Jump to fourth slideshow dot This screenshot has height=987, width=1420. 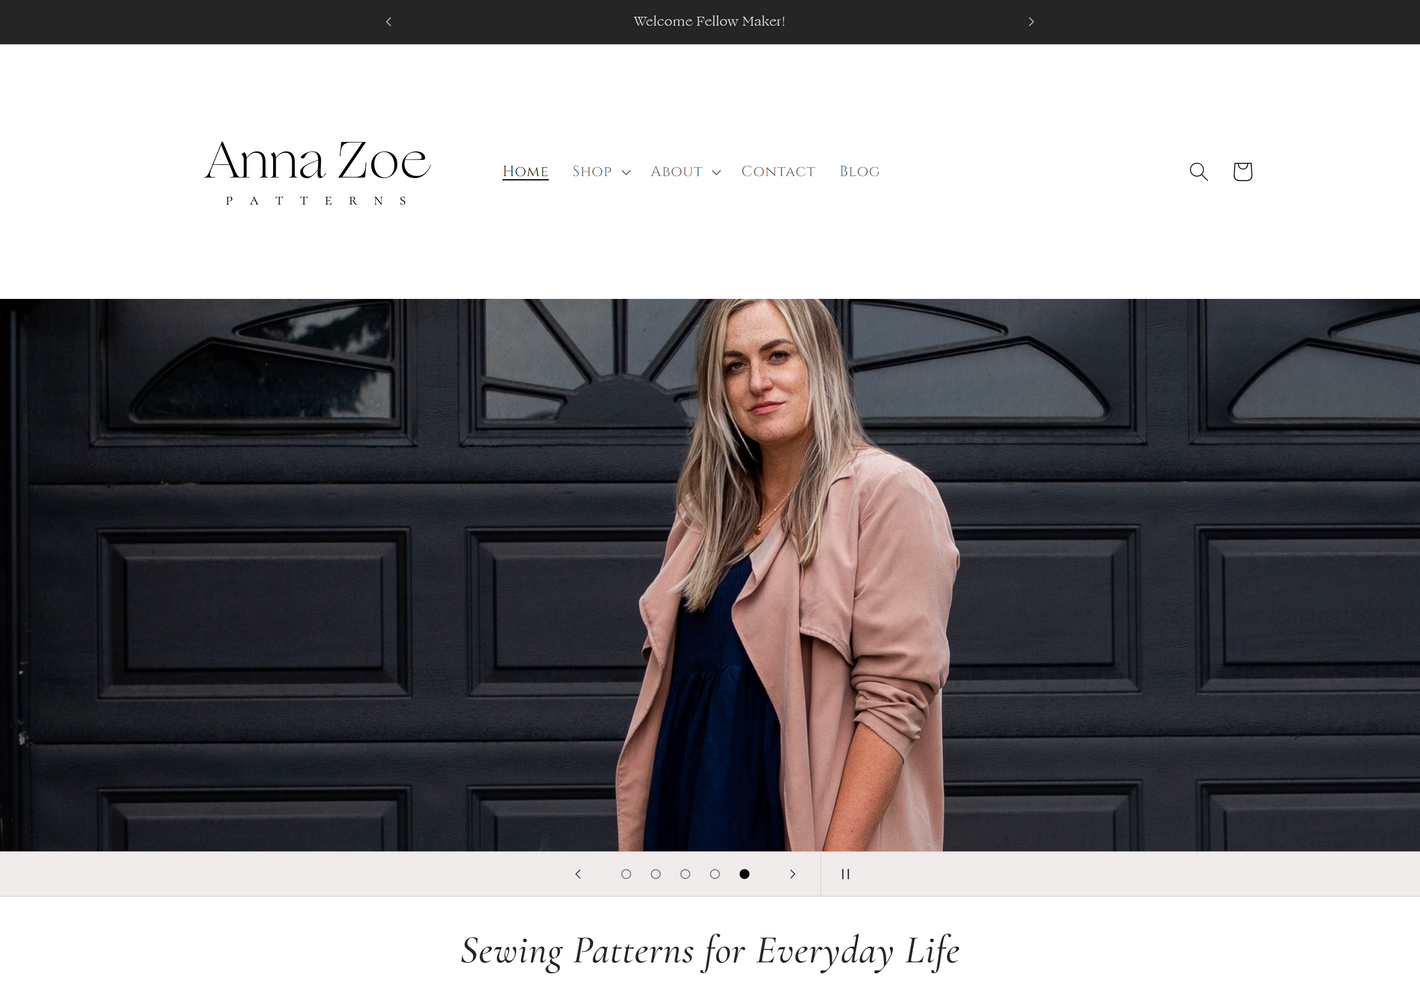714,874
